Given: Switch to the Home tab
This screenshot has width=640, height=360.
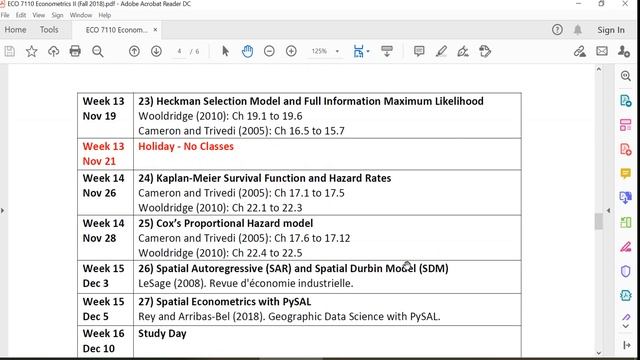Looking at the screenshot, I should click(x=16, y=30).
